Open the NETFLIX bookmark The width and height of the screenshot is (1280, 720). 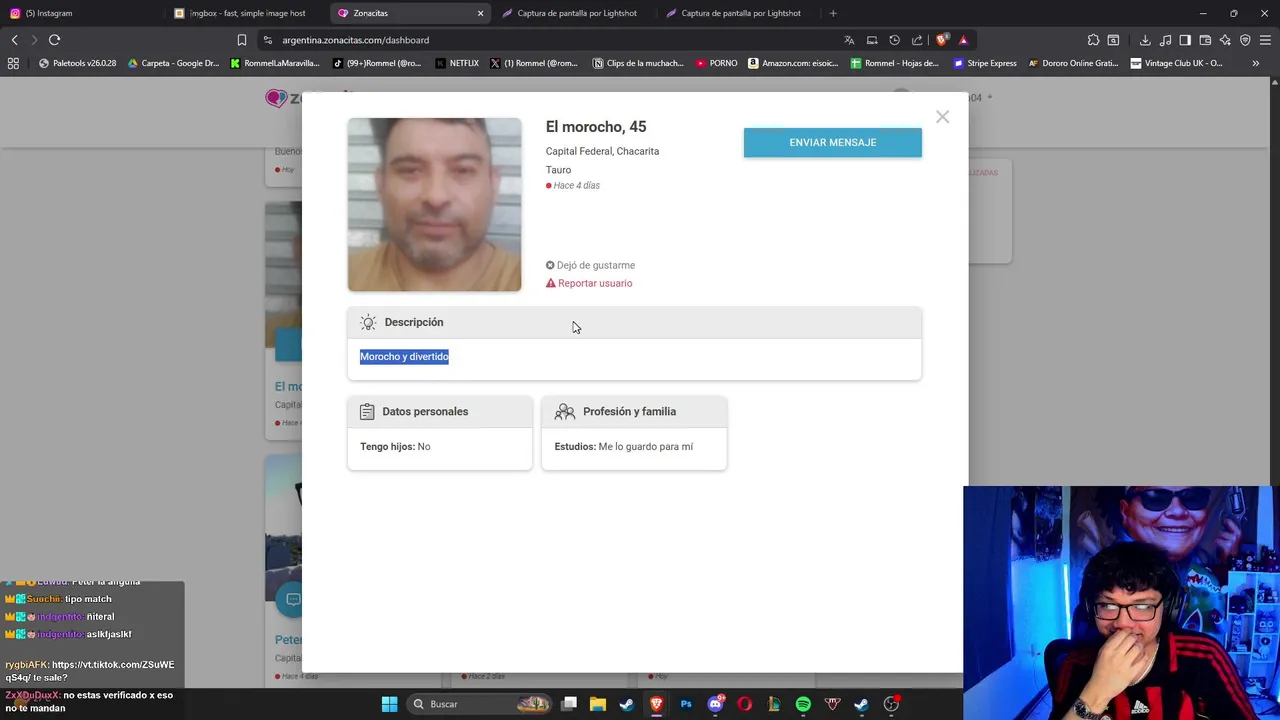pos(457,63)
